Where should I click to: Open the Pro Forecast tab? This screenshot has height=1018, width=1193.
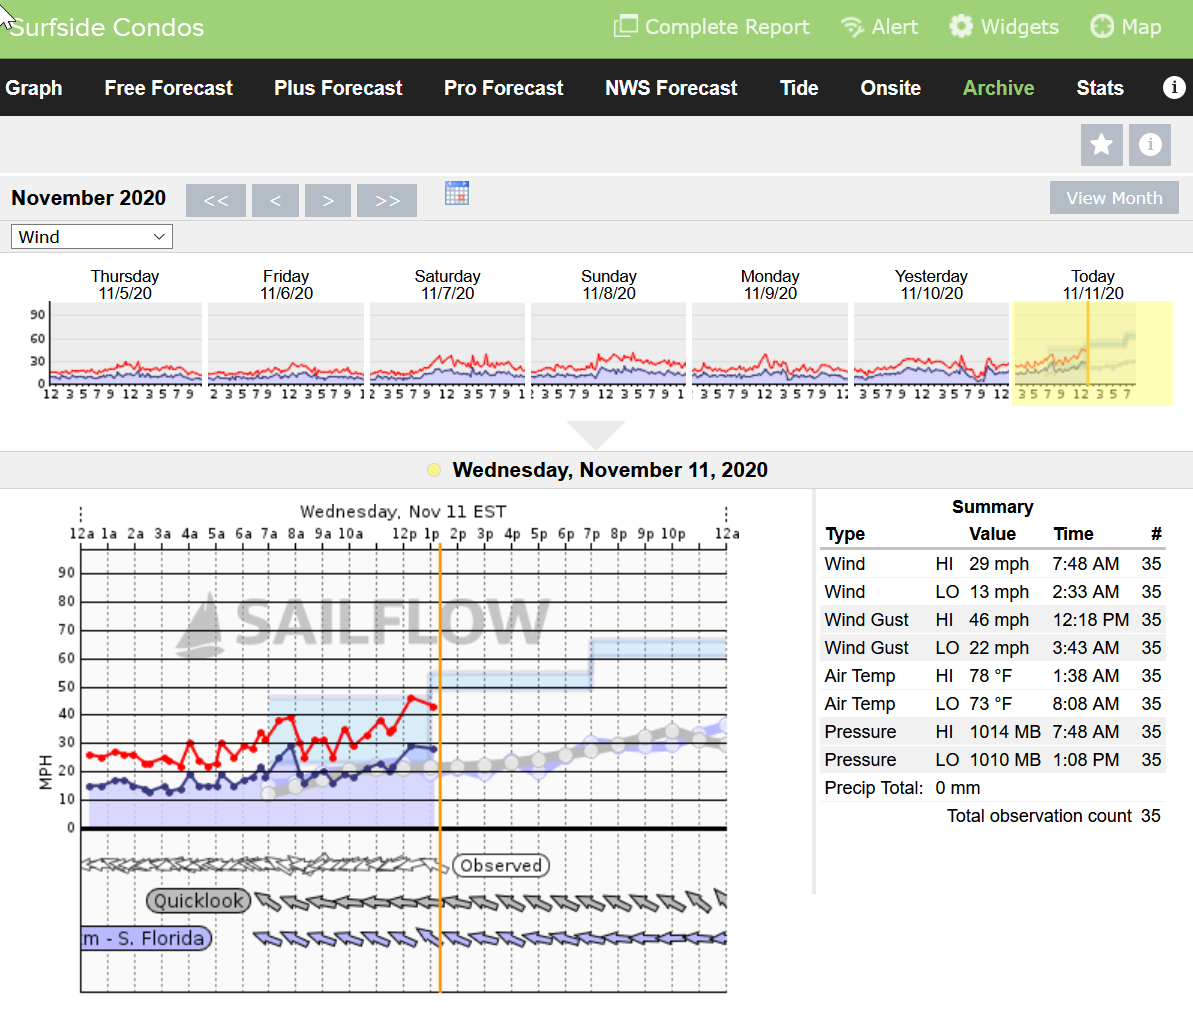pyautogui.click(x=504, y=87)
